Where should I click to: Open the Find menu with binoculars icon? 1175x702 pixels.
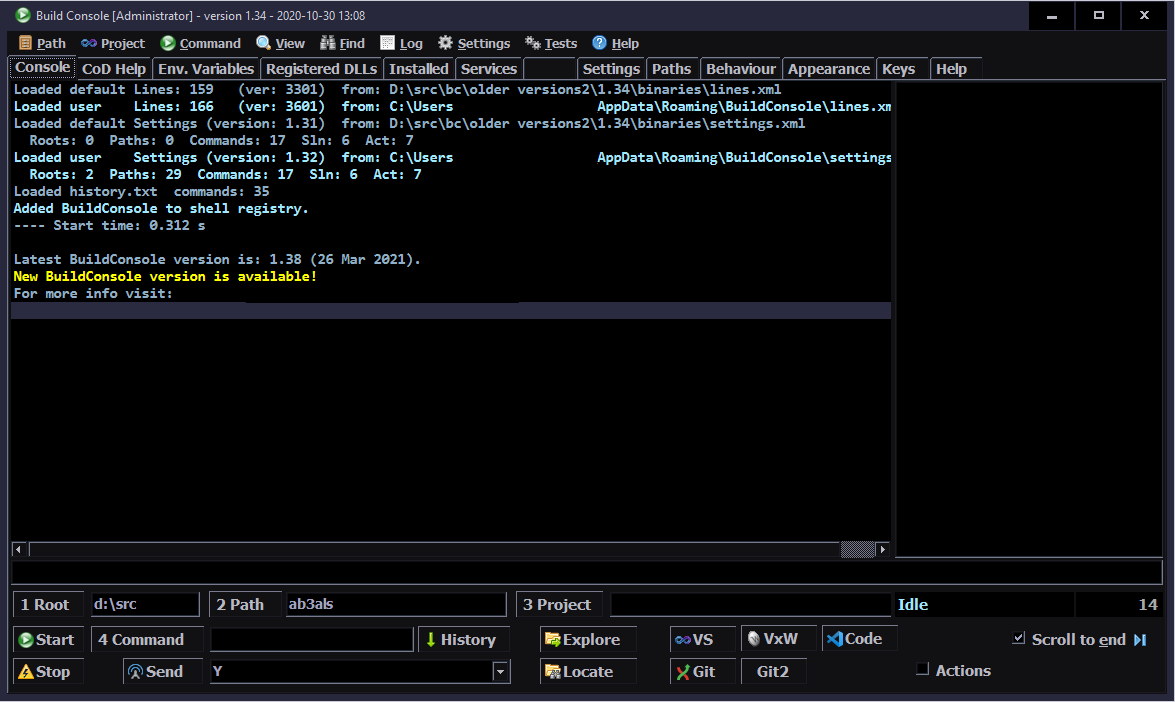pyautogui.click(x=342, y=43)
